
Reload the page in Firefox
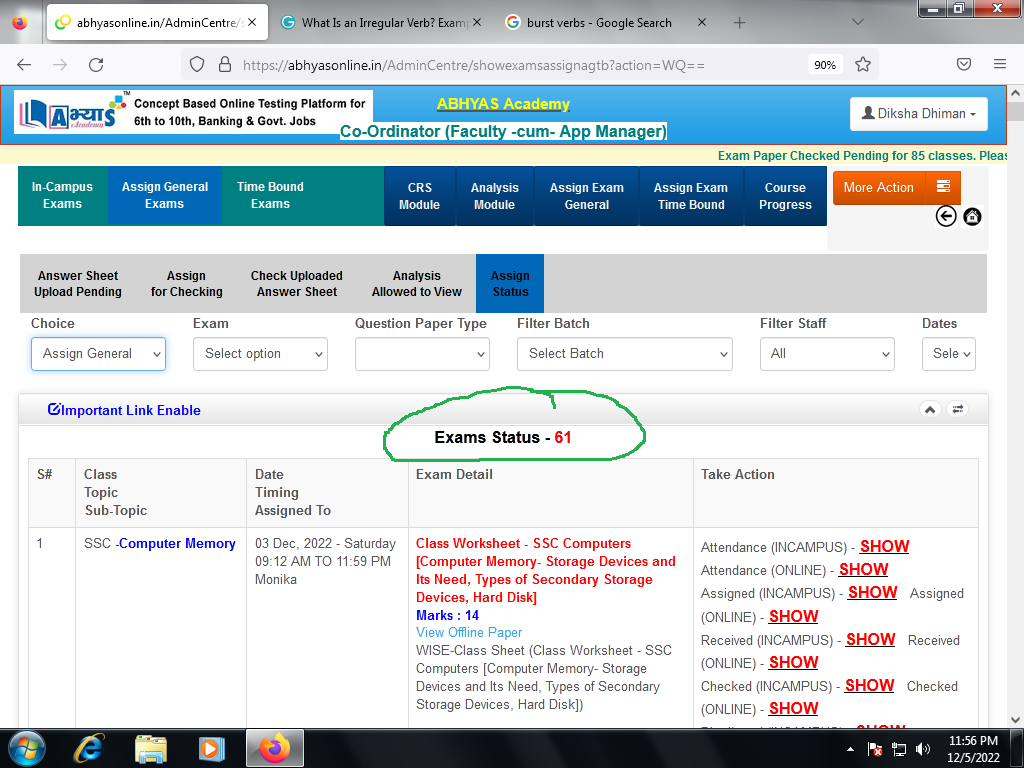(96, 64)
